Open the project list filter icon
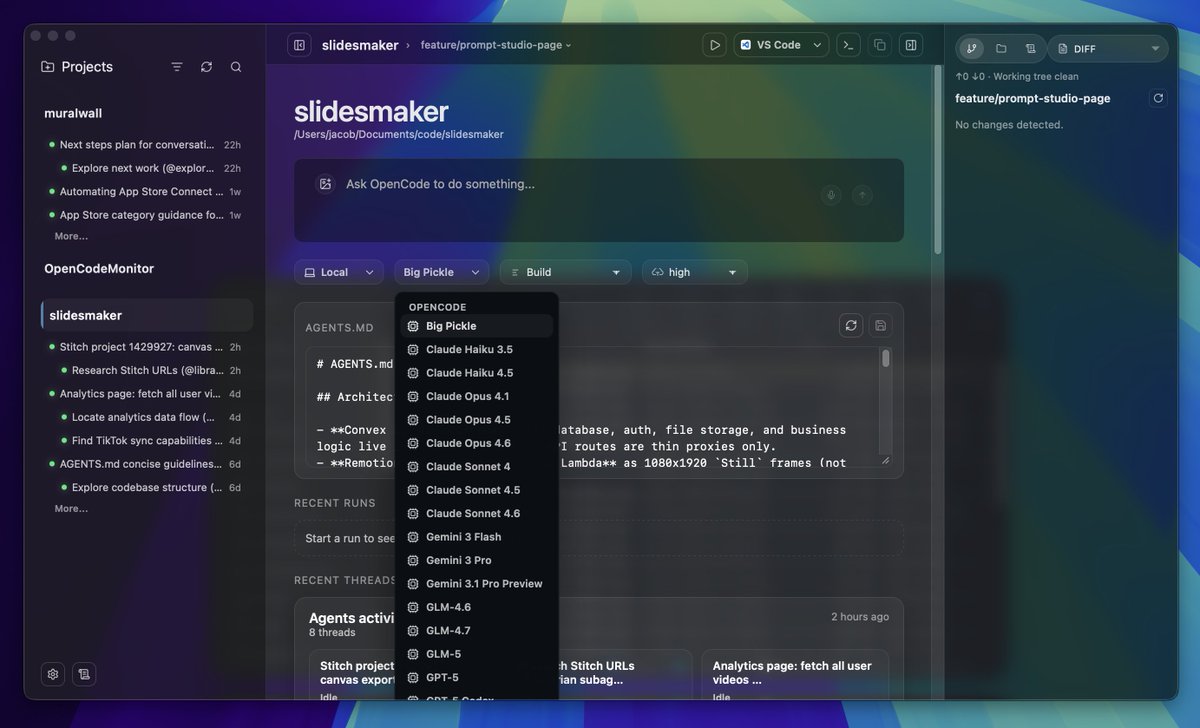This screenshot has width=1200, height=728. [177, 67]
